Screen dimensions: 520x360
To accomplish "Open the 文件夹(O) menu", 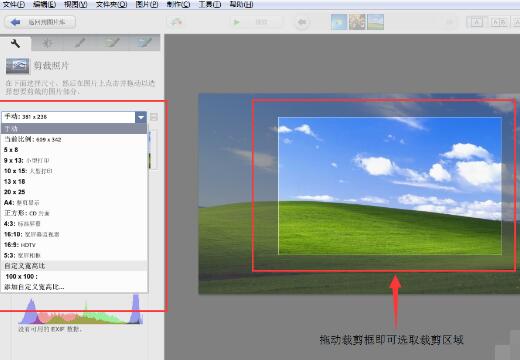I will [111, 4].
